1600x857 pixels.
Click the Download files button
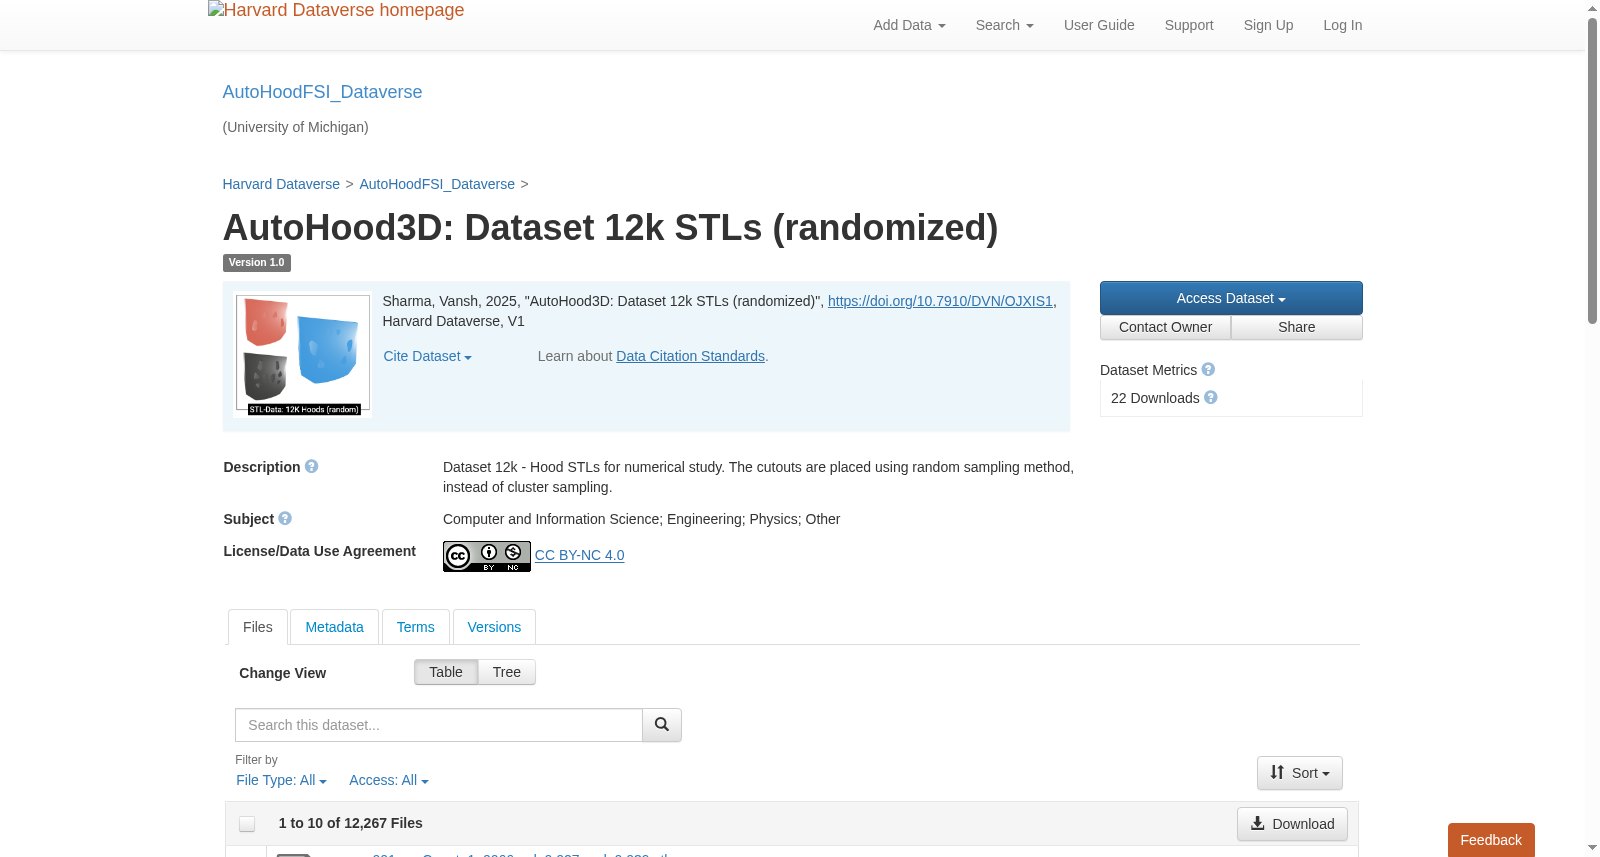(x=1292, y=824)
